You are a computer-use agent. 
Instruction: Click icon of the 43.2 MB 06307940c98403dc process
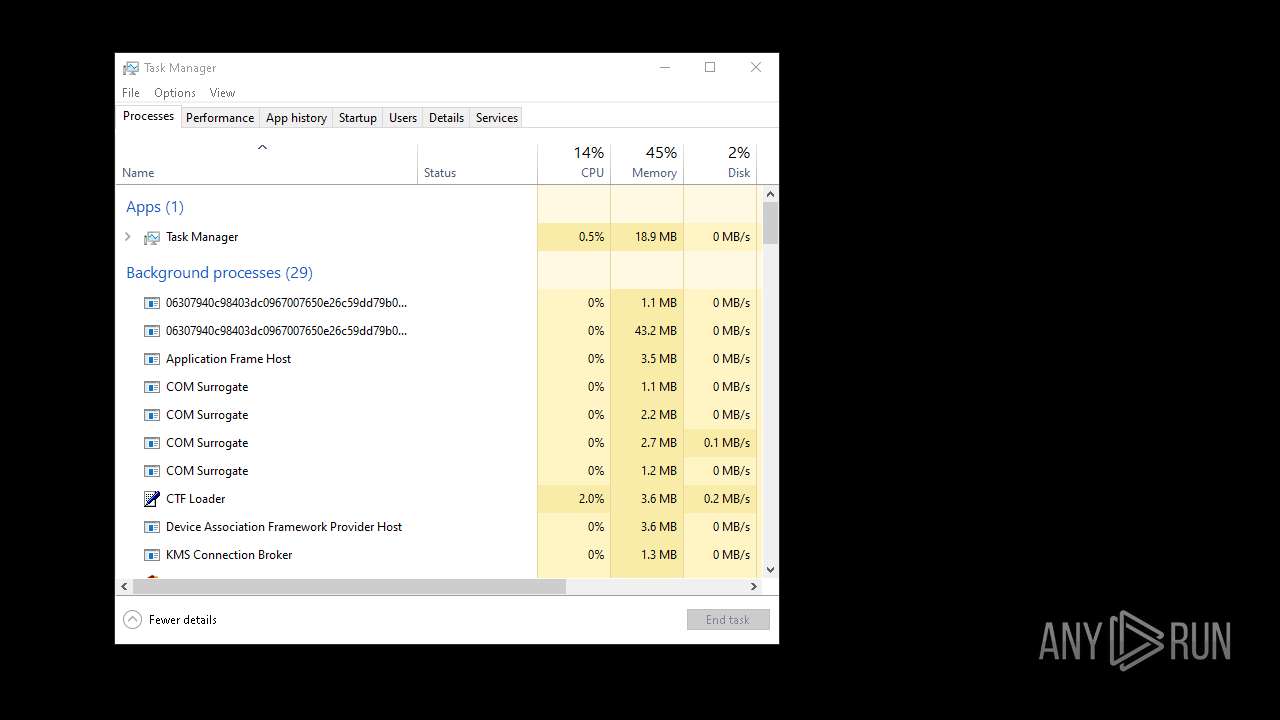pyautogui.click(x=152, y=331)
